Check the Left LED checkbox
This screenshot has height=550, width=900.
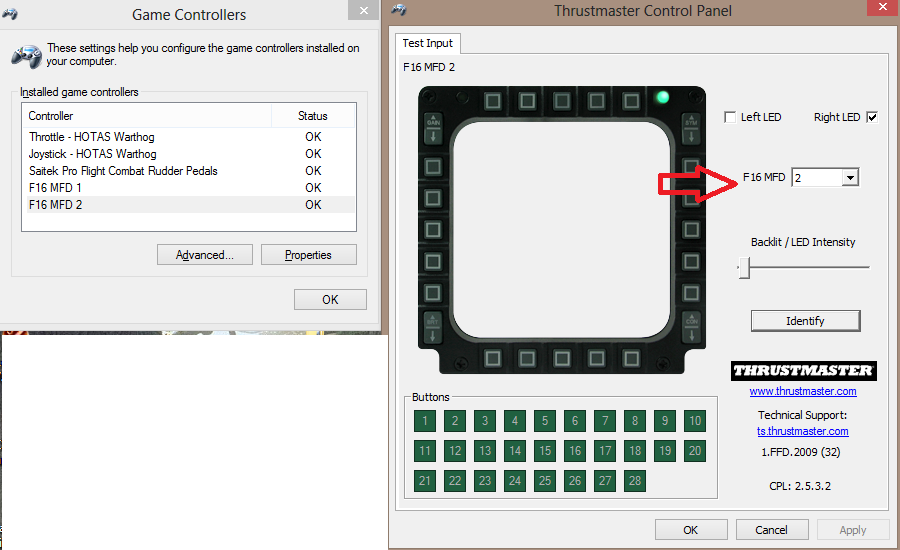point(730,117)
